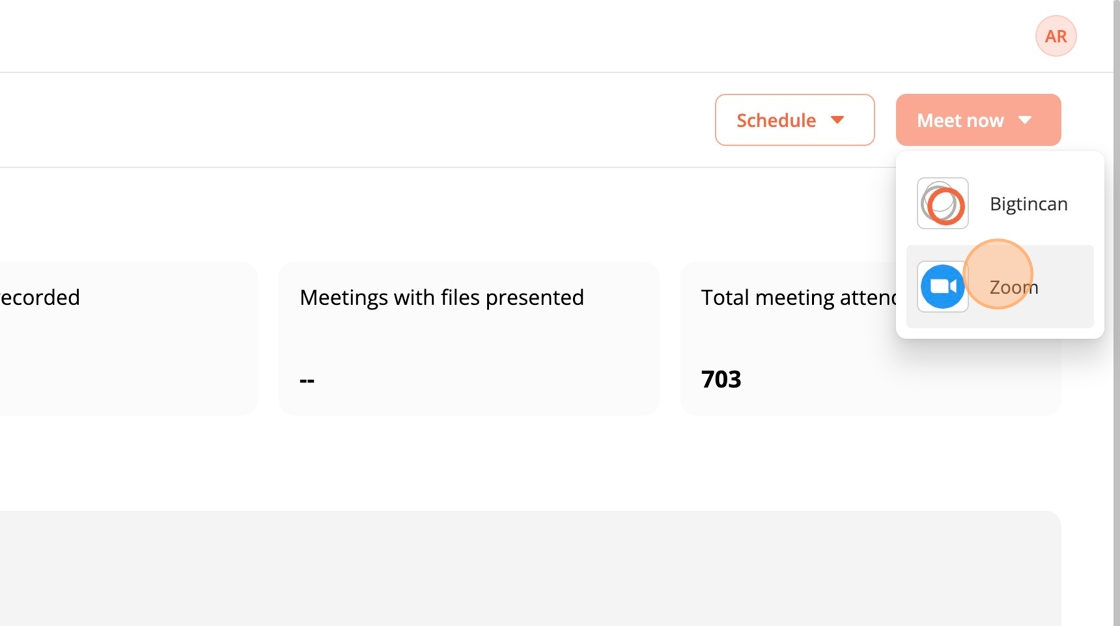Select the 703 attendees value
The height and width of the screenshot is (626, 1120).
721,379
